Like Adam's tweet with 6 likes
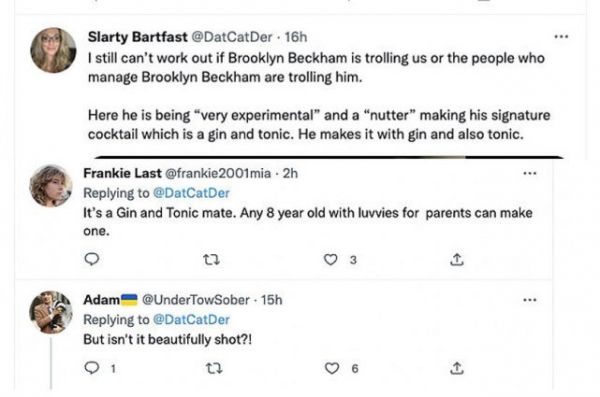Screen dimensions: 600x397 [x=332, y=368]
